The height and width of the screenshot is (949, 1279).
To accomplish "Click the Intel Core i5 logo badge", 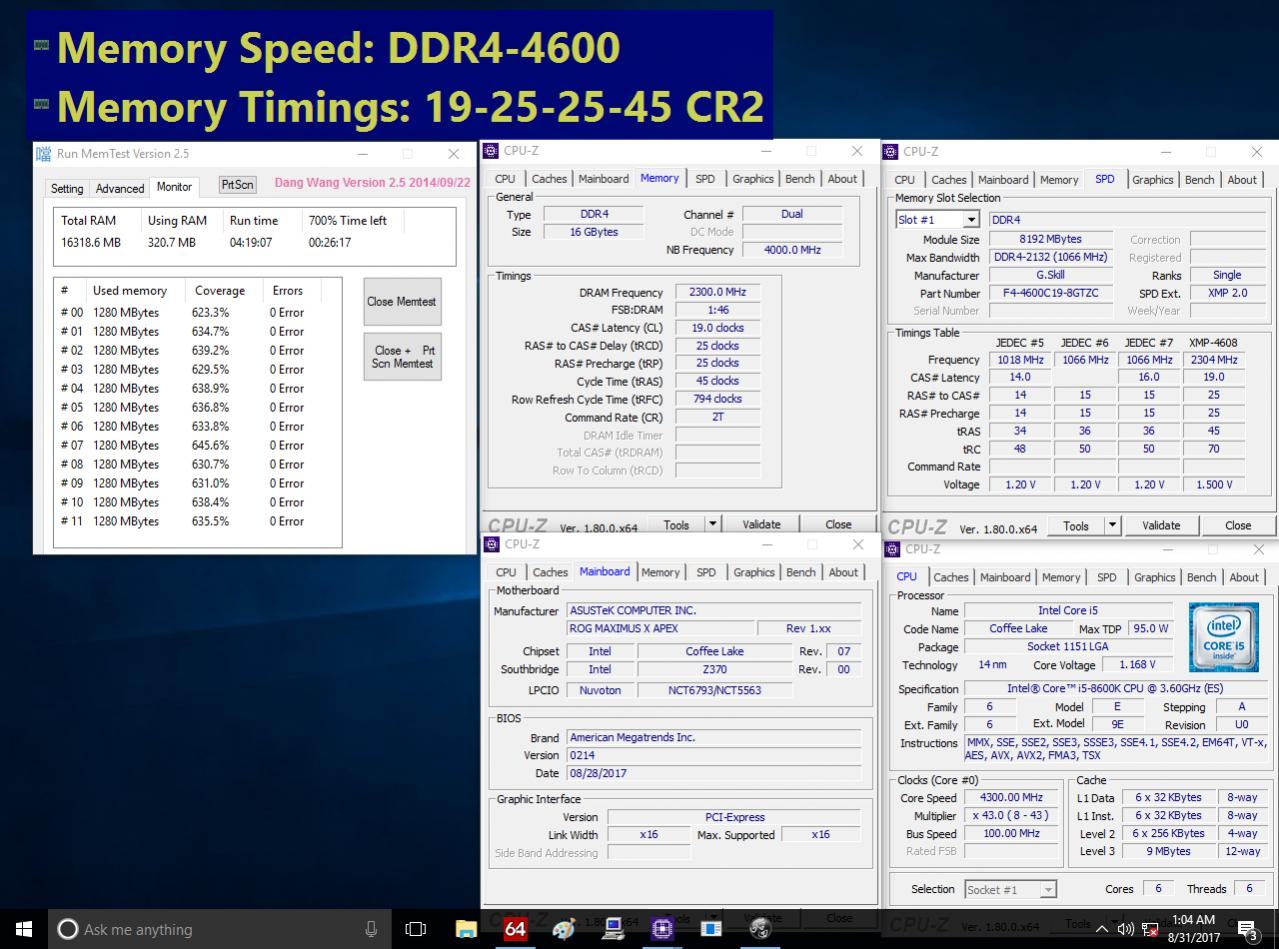I will point(1224,637).
